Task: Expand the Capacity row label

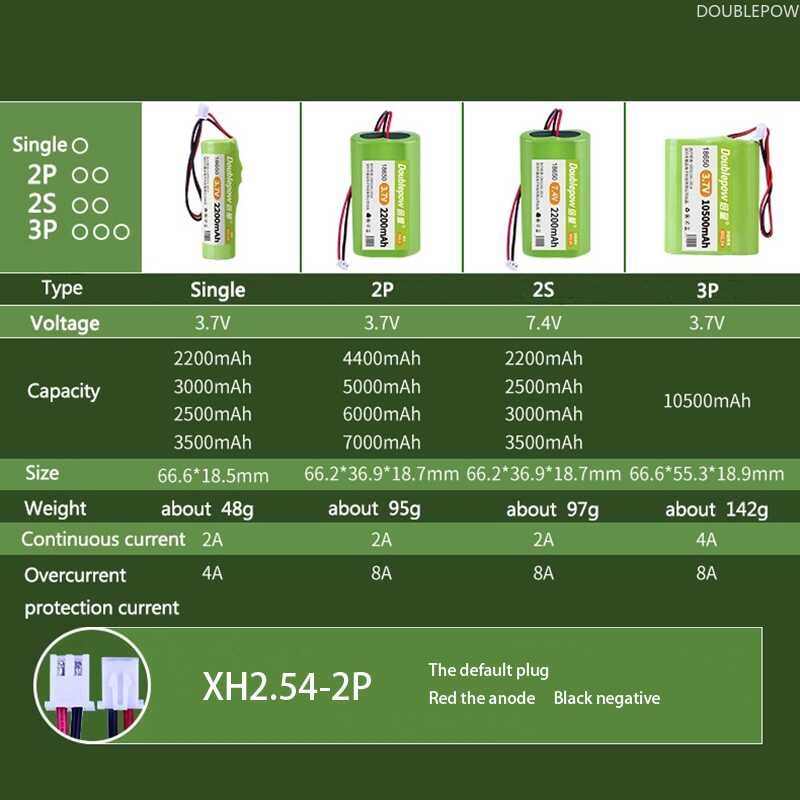Action: click(x=65, y=392)
